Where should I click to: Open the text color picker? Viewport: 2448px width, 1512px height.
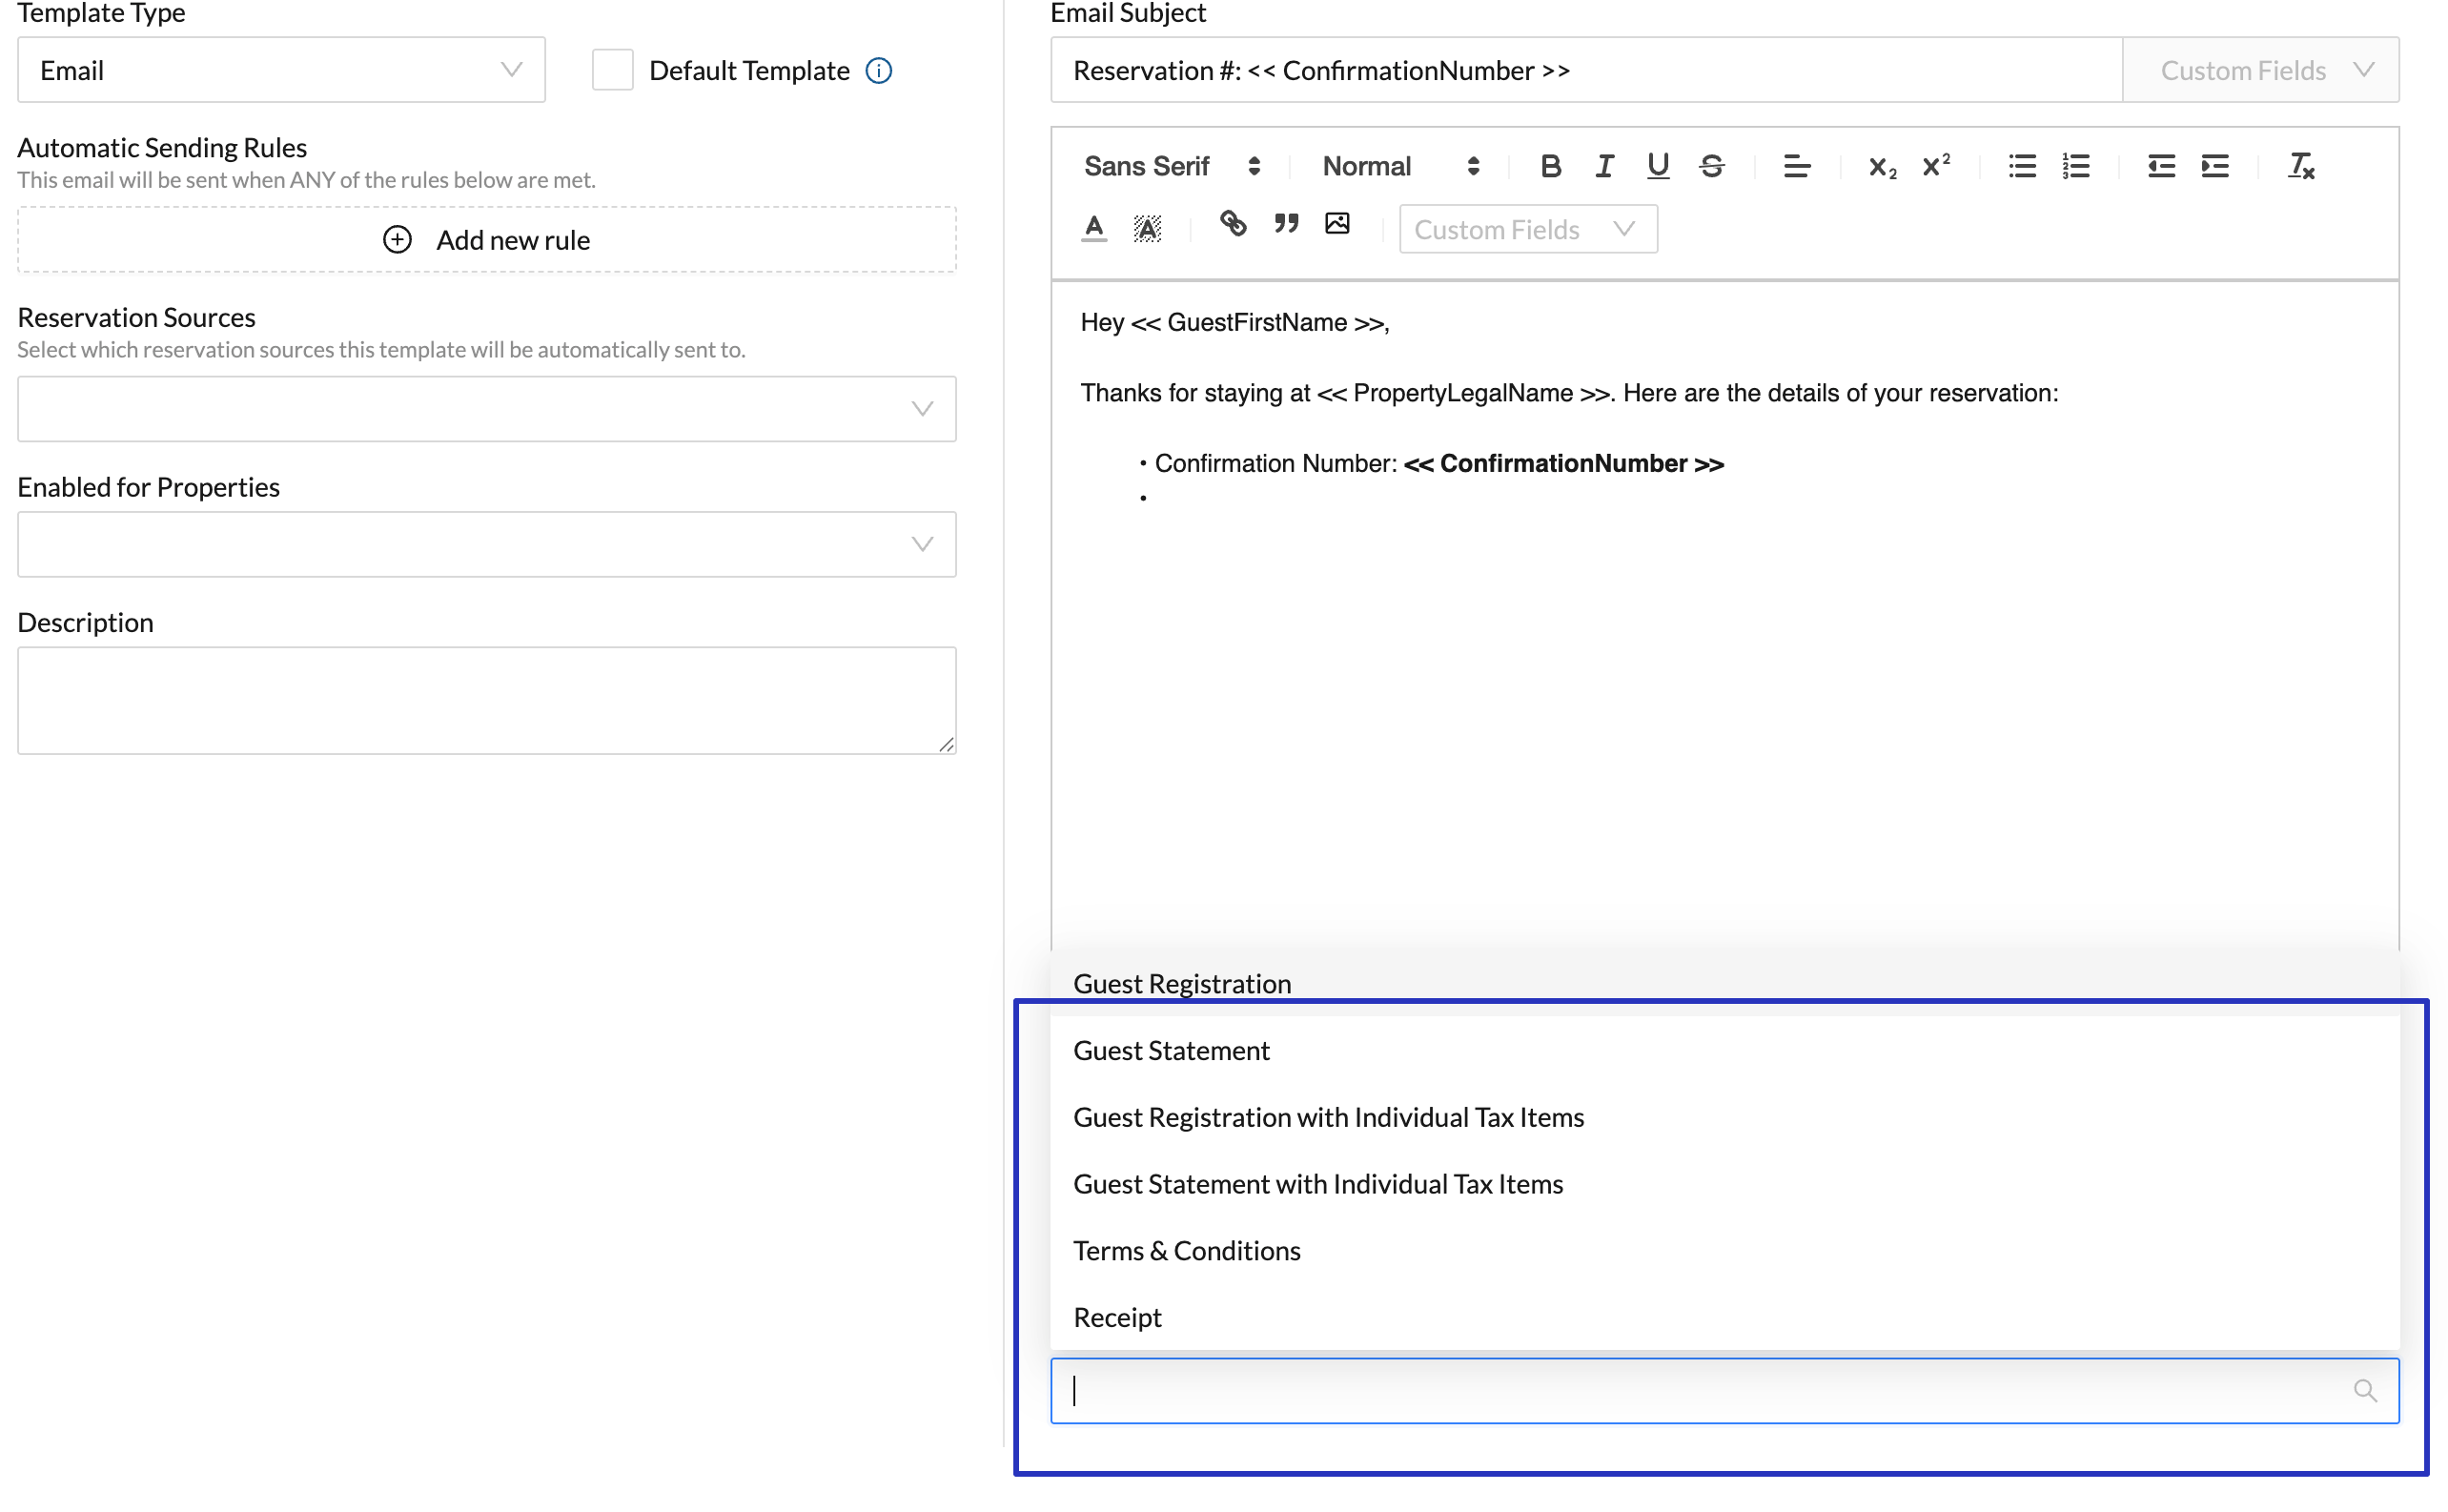[x=1094, y=228]
